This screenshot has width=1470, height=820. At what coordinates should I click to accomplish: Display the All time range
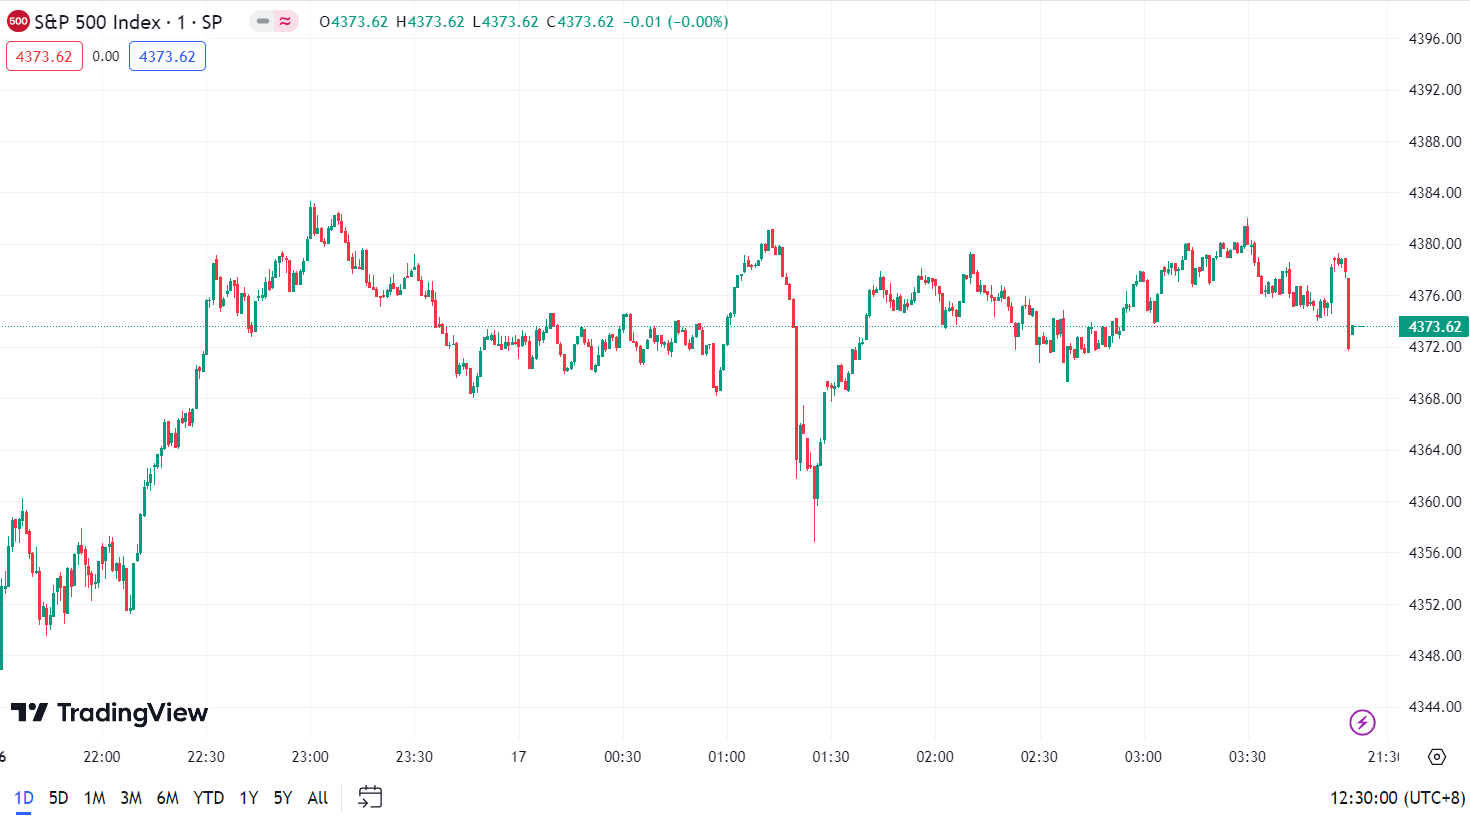point(318,798)
